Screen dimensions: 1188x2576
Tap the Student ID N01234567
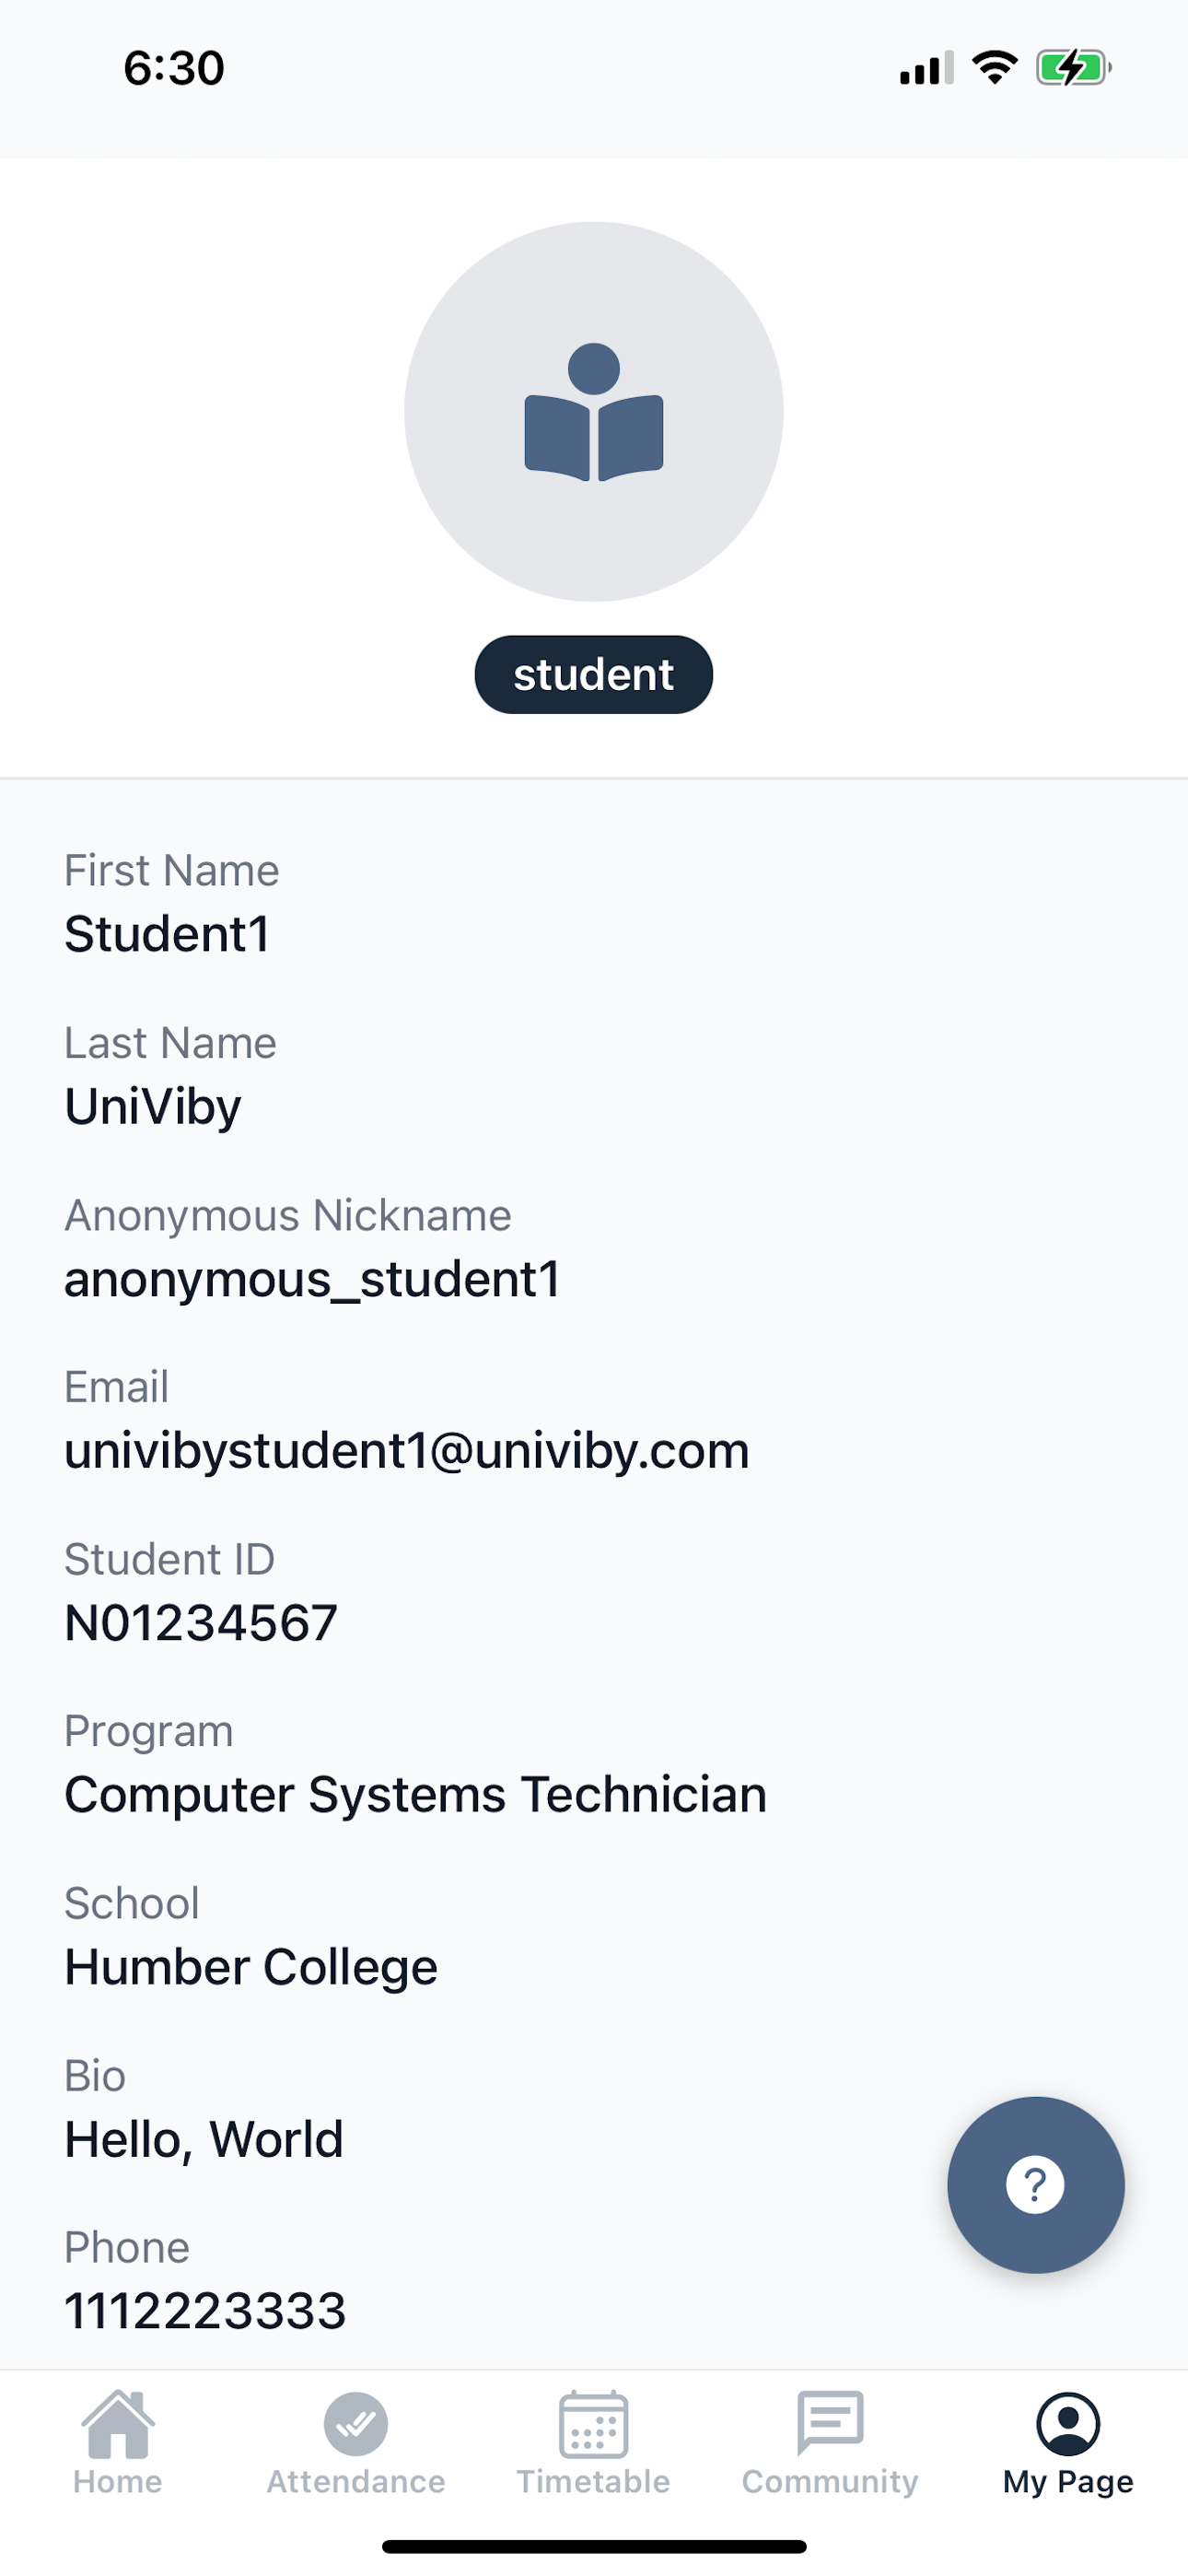[201, 1623]
